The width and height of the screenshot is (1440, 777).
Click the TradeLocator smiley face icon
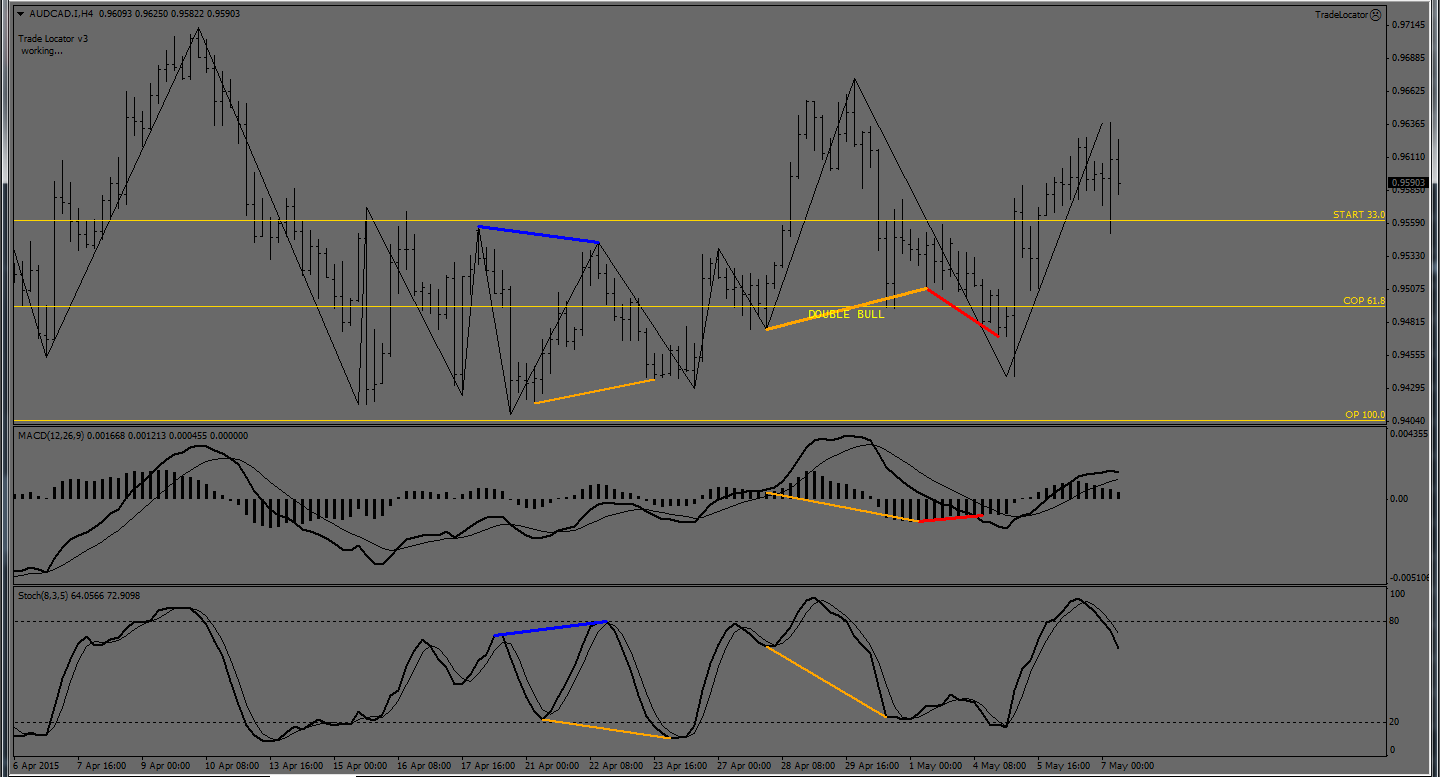1375,15
